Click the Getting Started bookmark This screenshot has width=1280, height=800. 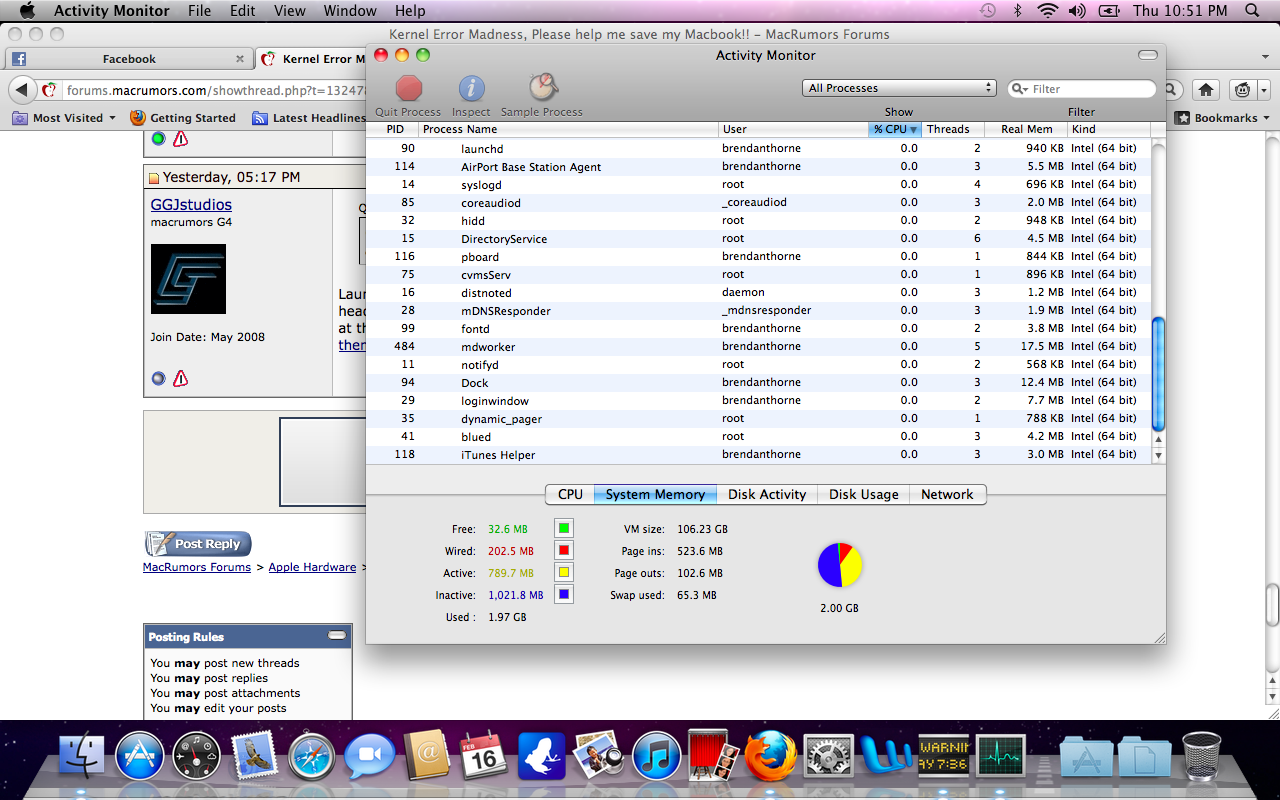[184, 118]
